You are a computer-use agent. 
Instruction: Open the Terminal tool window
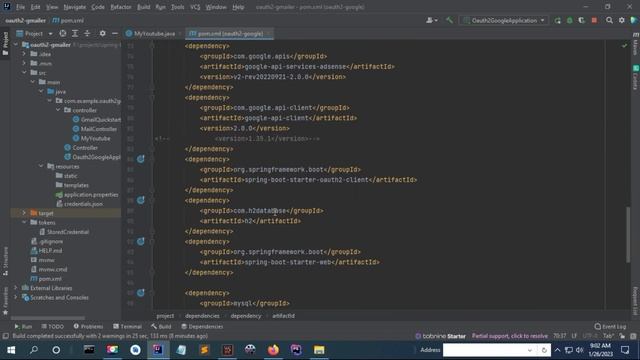127,327
